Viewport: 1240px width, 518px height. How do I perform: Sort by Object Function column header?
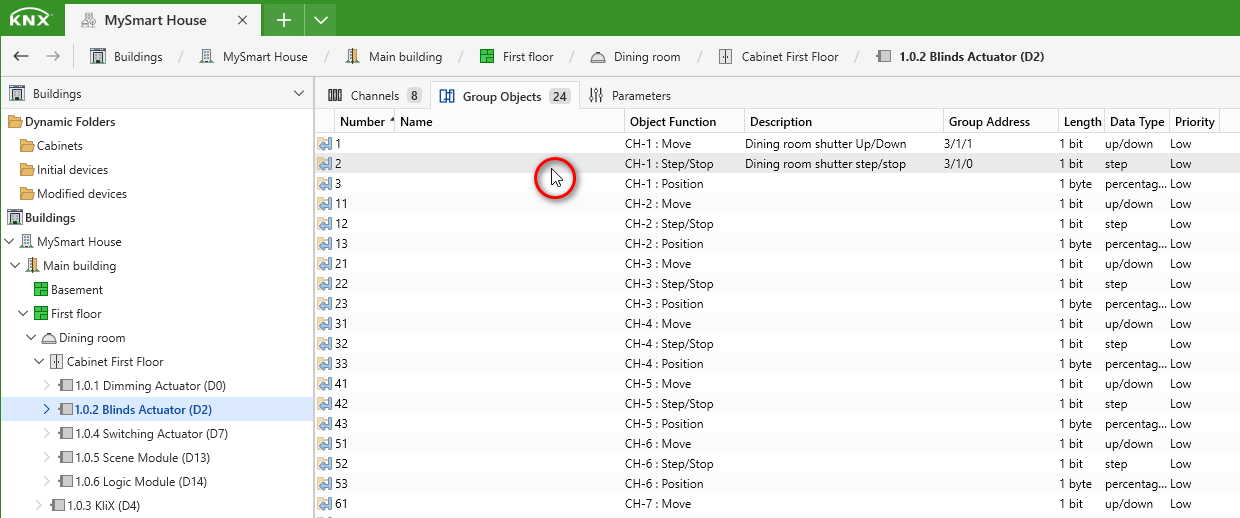(685, 122)
